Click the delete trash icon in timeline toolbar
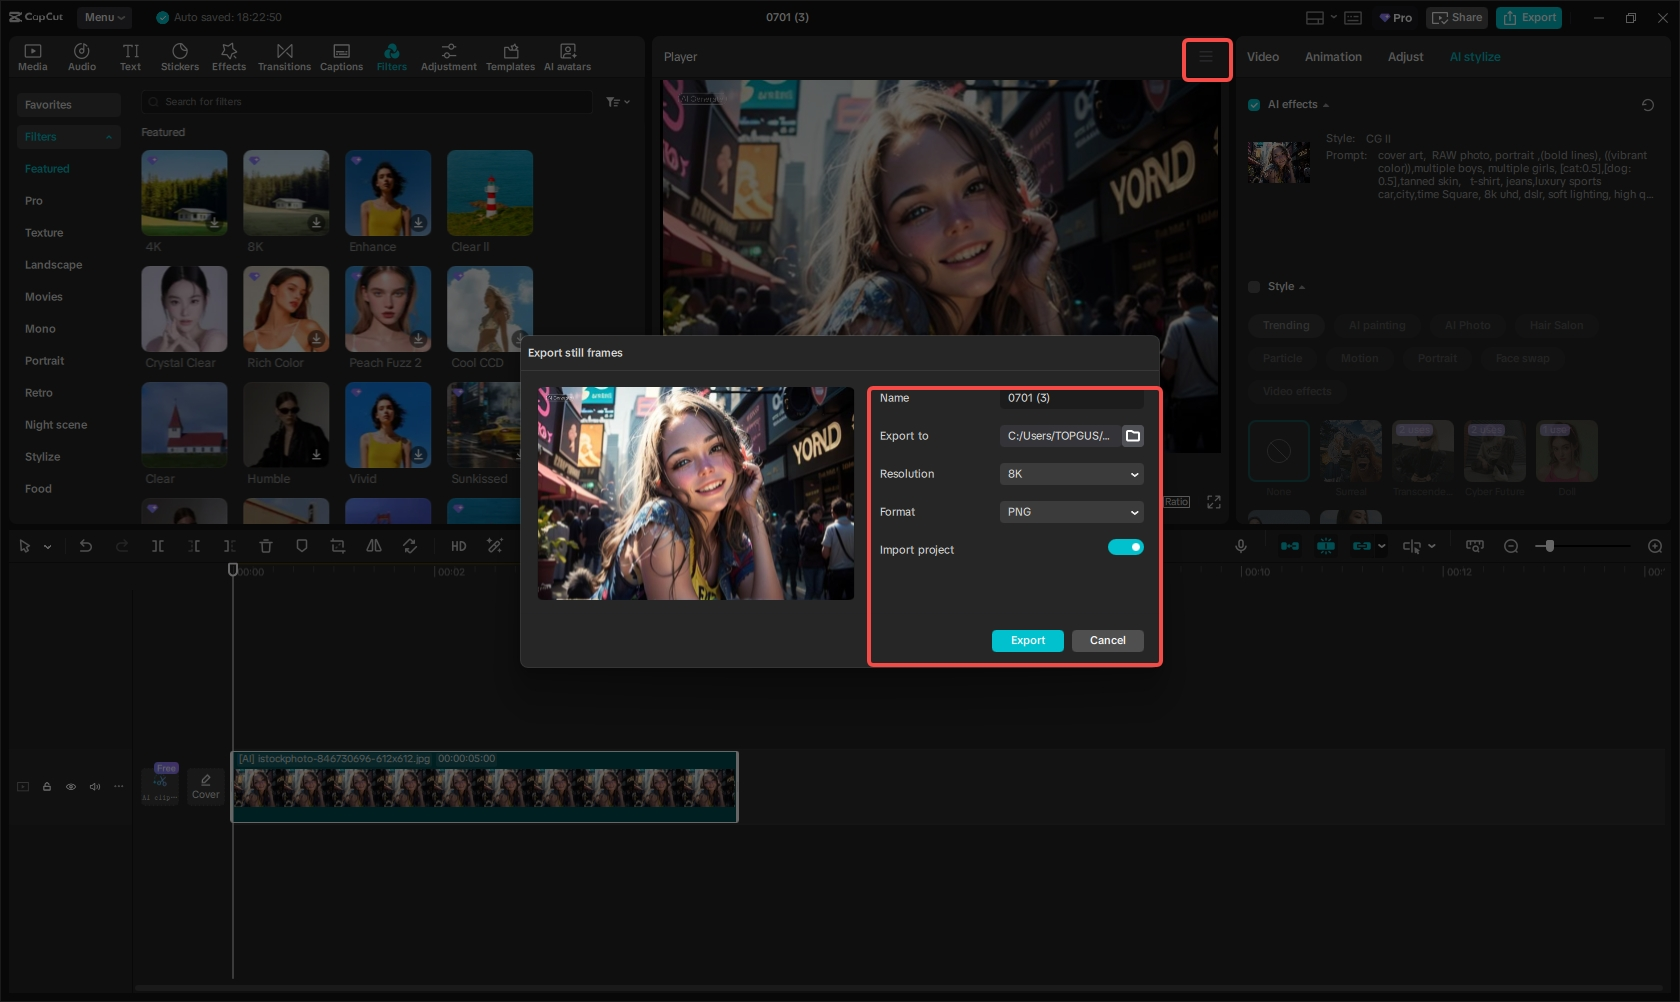Viewport: 1680px width, 1002px height. click(x=265, y=546)
